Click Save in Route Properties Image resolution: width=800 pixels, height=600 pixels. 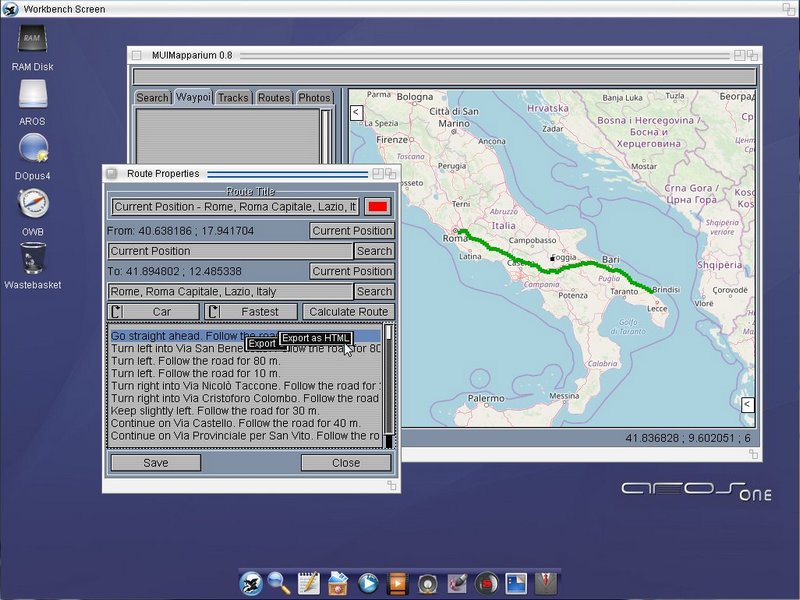(155, 463)
